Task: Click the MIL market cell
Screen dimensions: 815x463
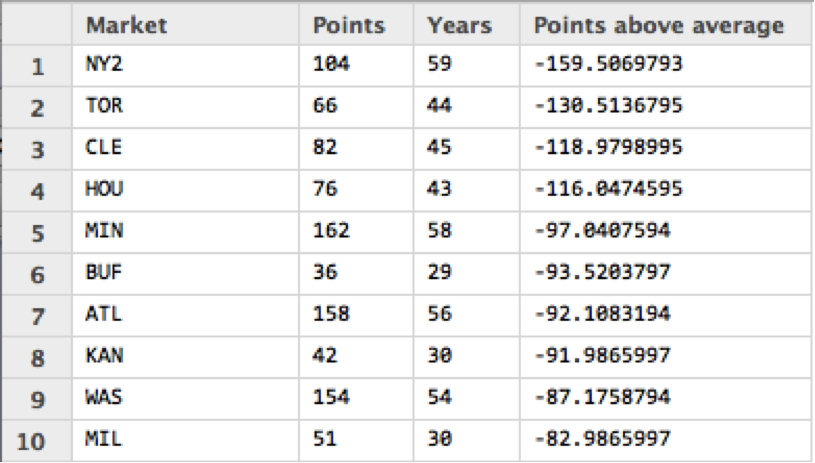Action: click(104, 439)
